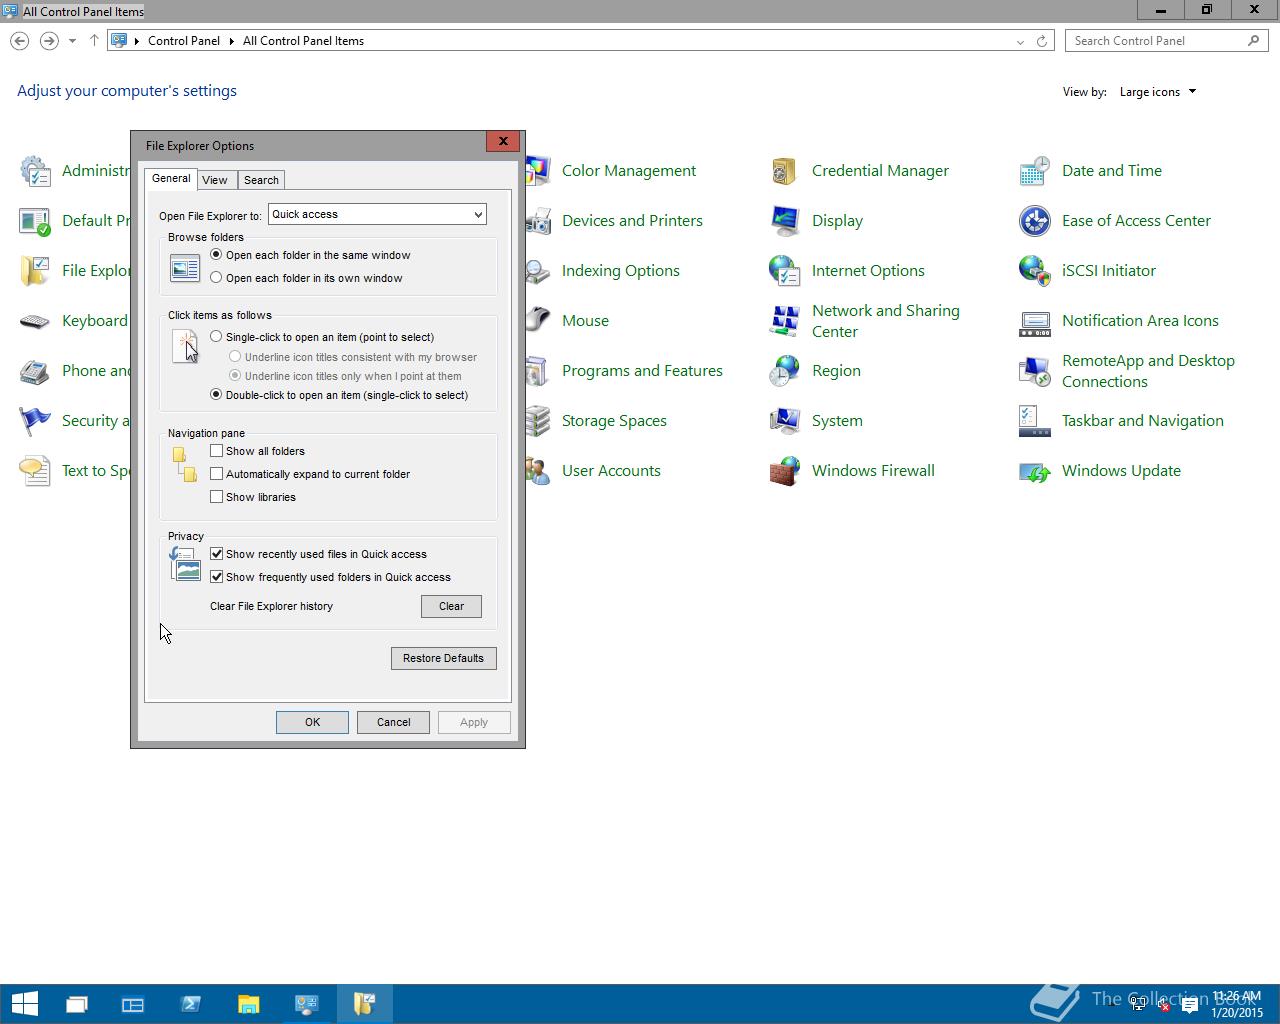Open Ease of Access Center icon
The width and height of the screenshot is (1280, 1024).
pyautogui.click(x=1034, y=221)
